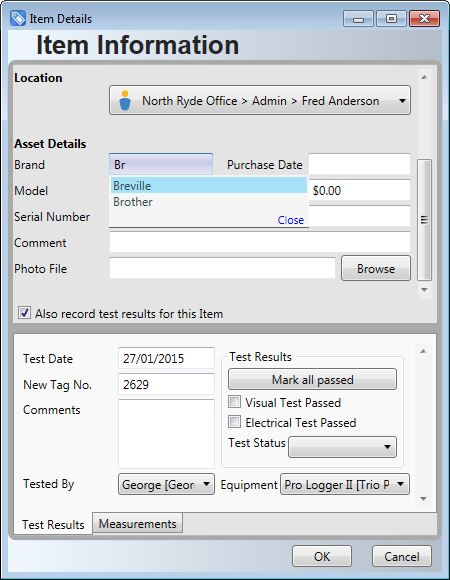Click the Purchase Date input field

(x=359, y=164)
